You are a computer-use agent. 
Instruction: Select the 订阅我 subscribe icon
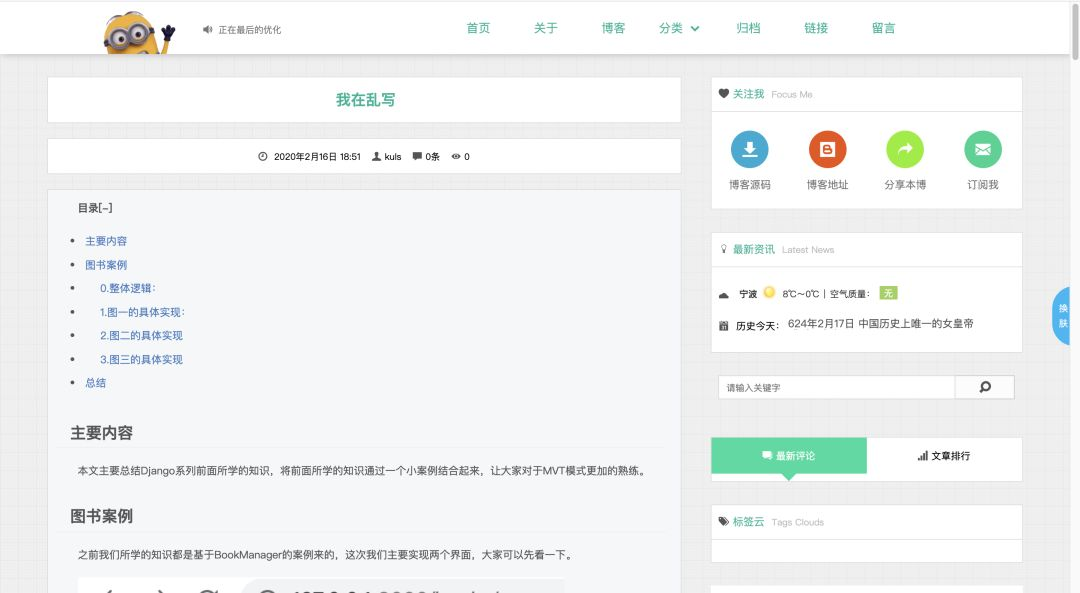point(983,148)
